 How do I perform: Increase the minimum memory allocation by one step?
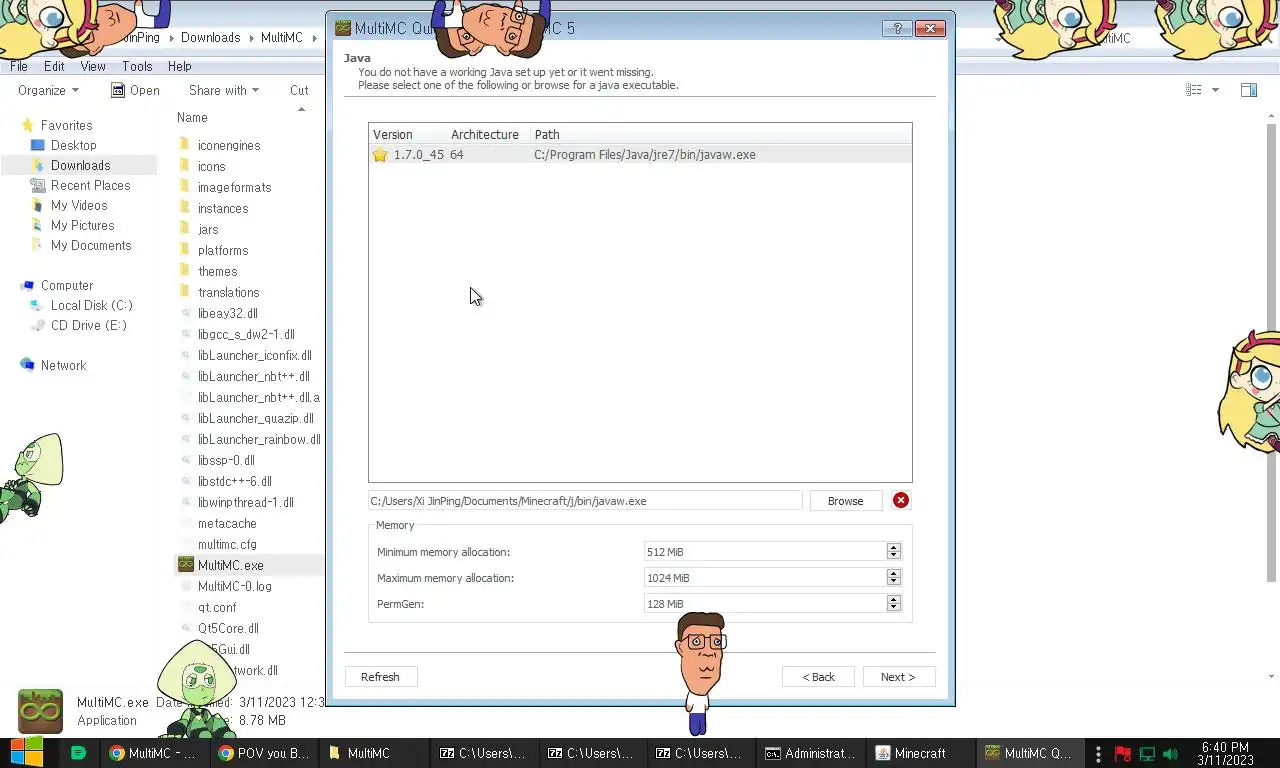[x=894, y=547]
